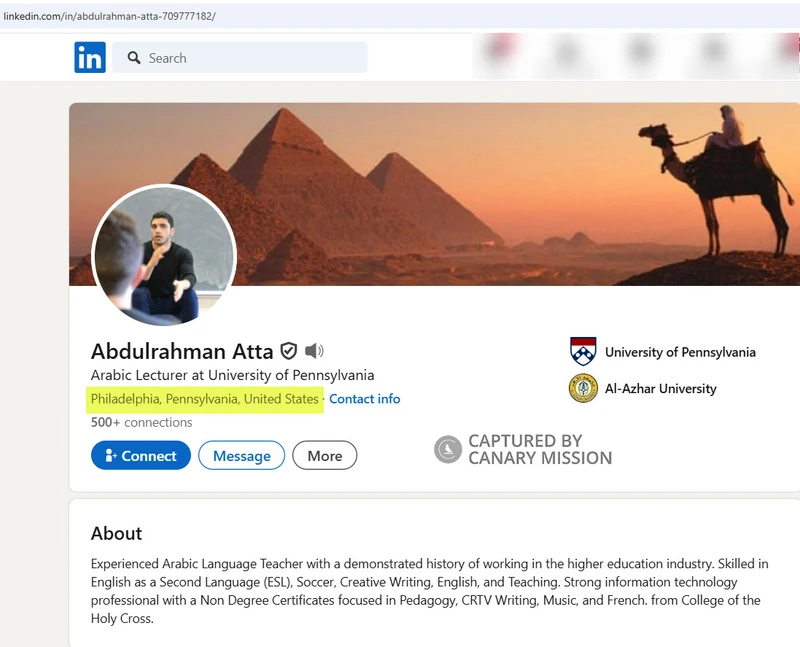Select the name heading Abdulrahman Atta
Screen dimensions: 800x647
click(182, 352)
